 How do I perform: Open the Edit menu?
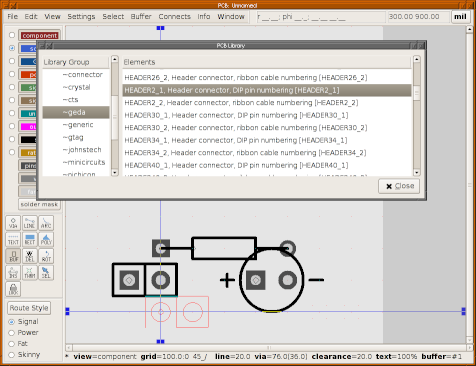click(31, 16)
